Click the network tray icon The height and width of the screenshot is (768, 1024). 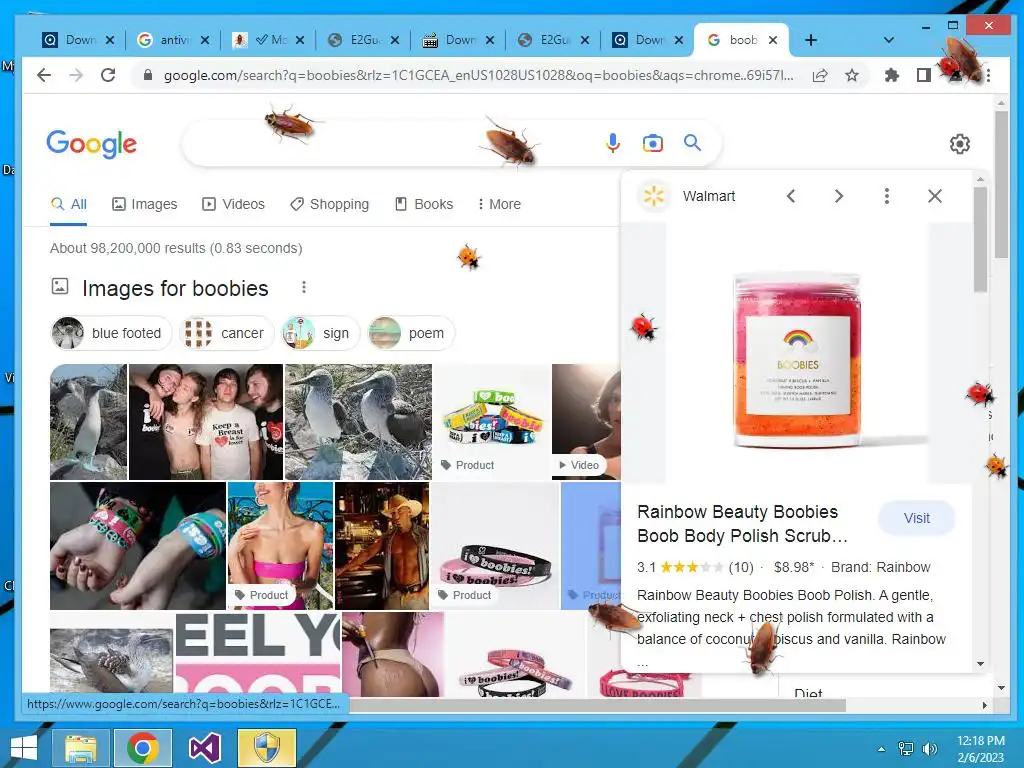click(x=906, y=749)
